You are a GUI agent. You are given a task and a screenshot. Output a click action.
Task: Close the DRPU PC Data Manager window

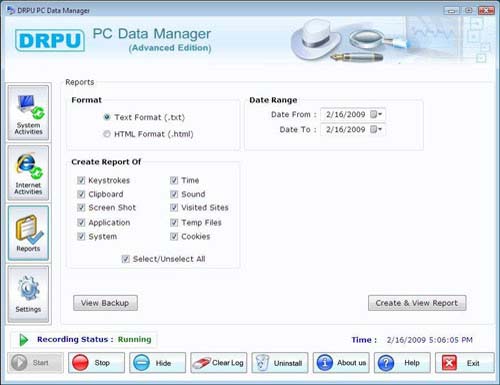[x=486, y=11]
